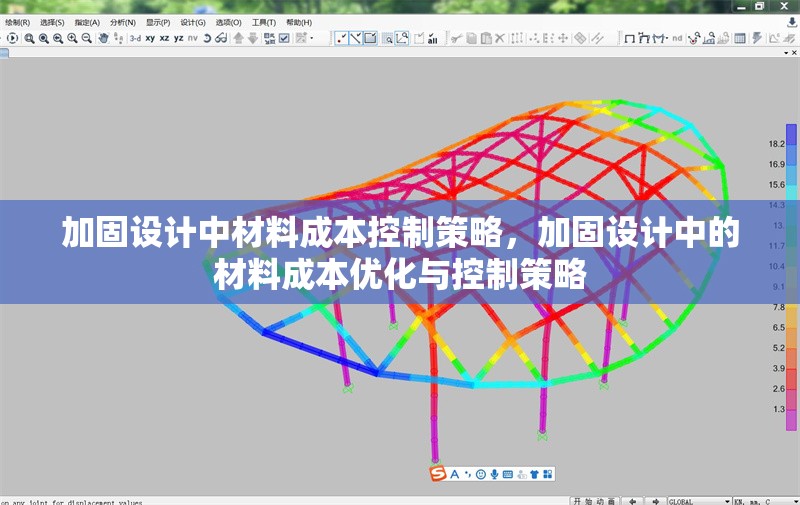Click the download arrow icon top right

pos(792,22)
